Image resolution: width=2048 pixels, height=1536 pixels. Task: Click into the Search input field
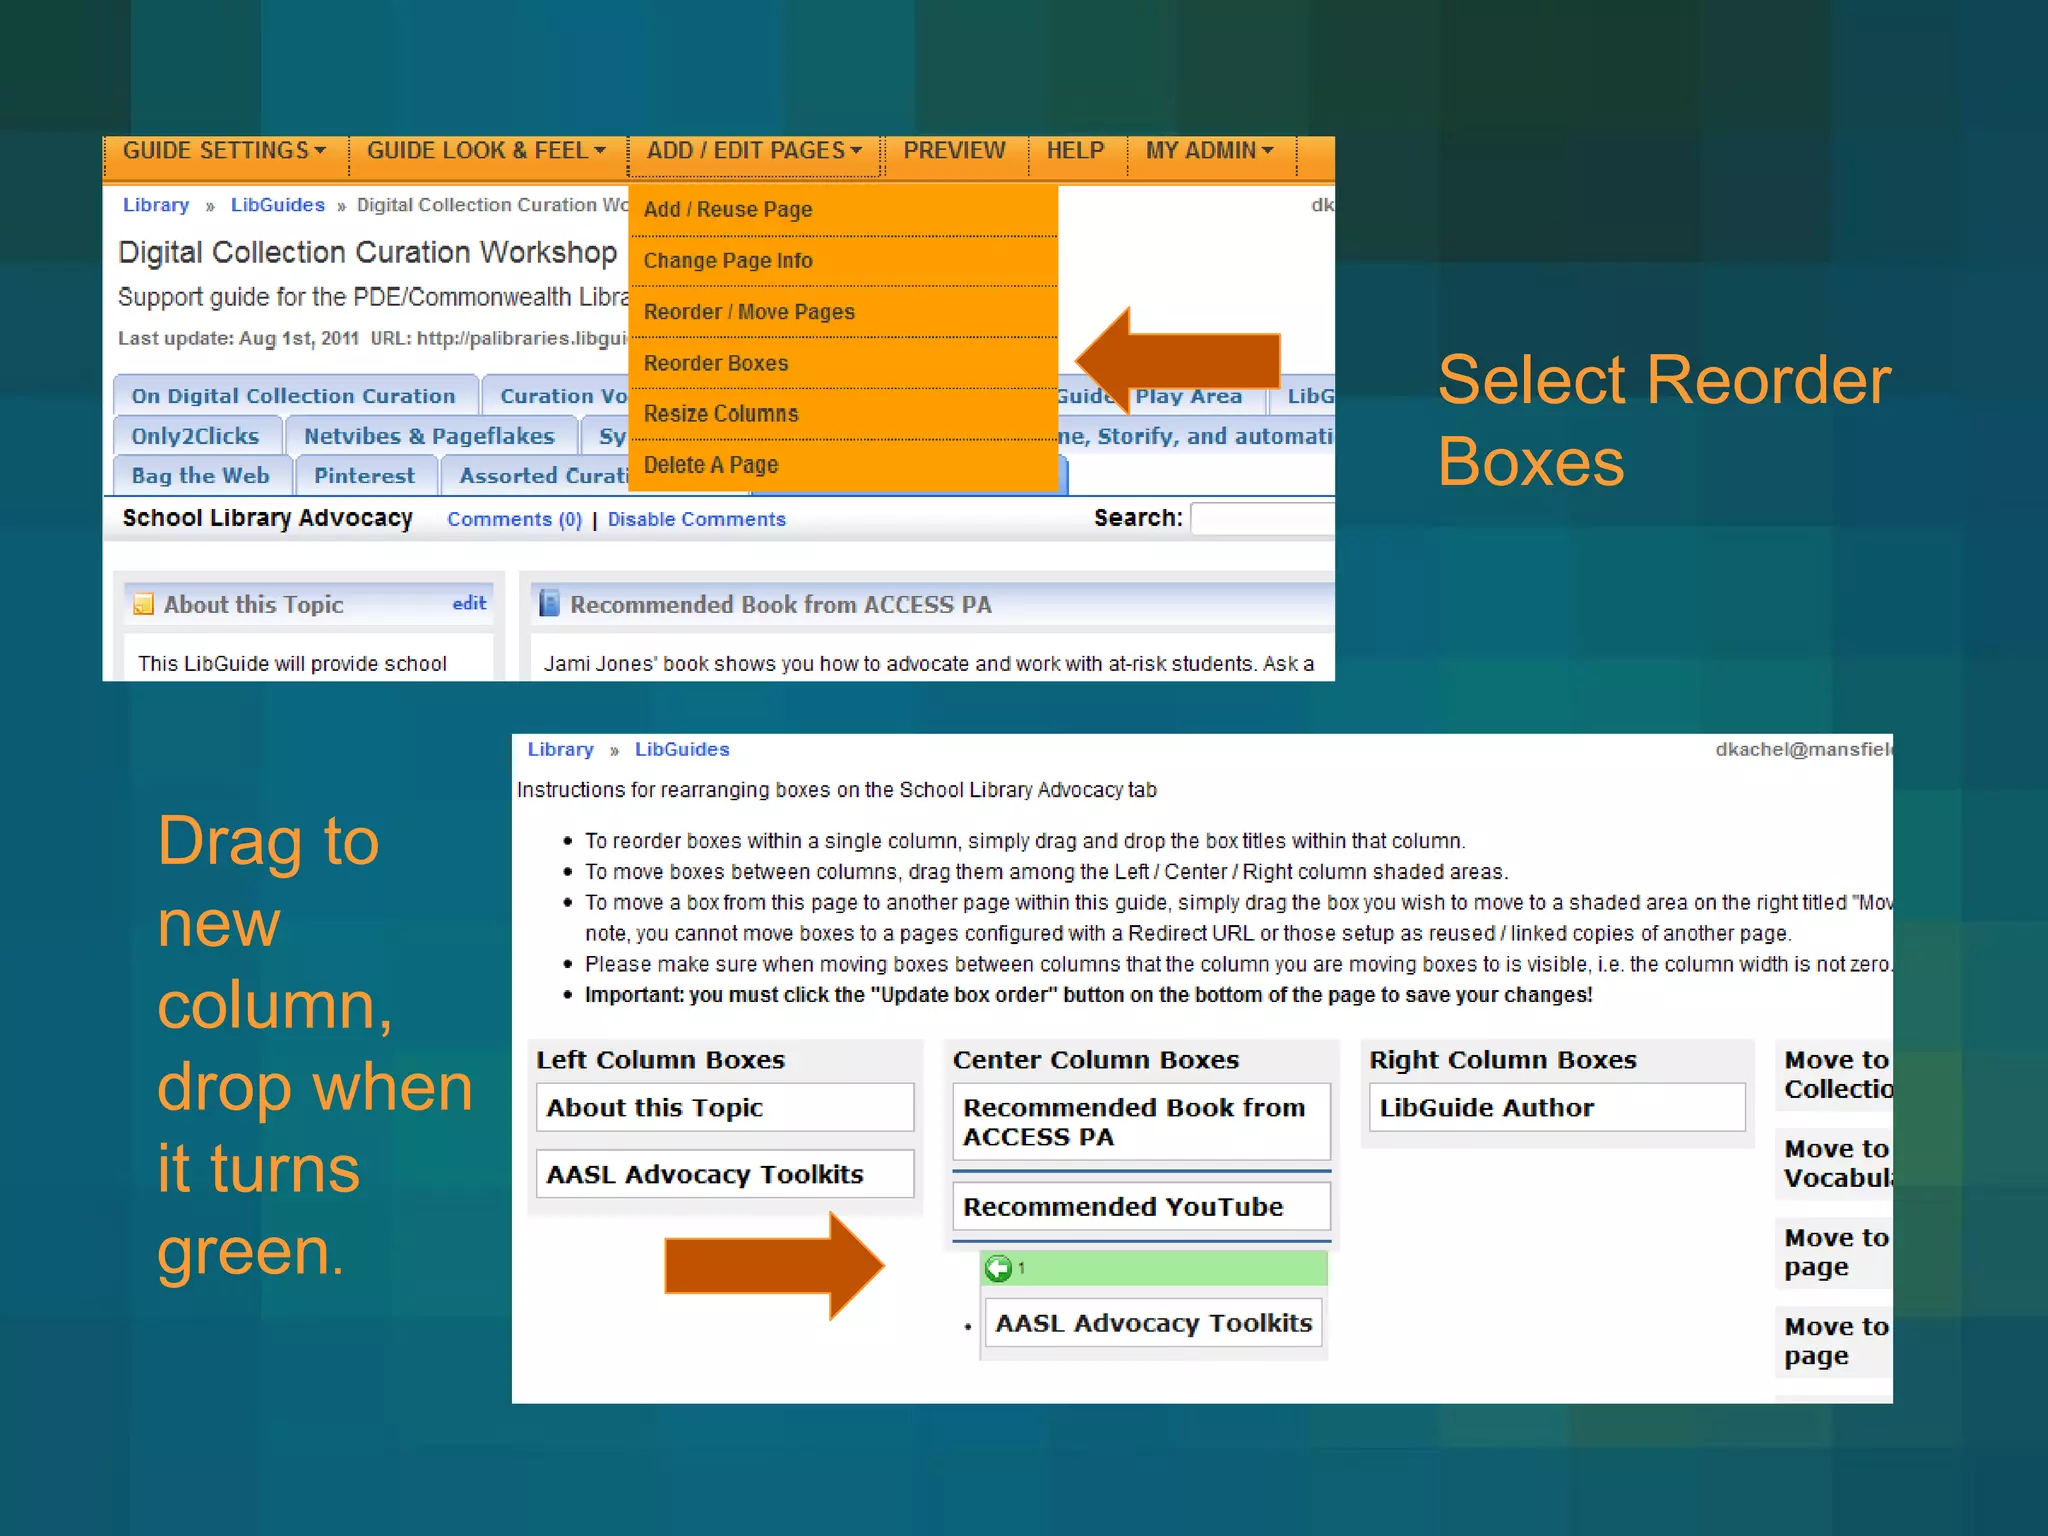click(x=1262, y=519)
